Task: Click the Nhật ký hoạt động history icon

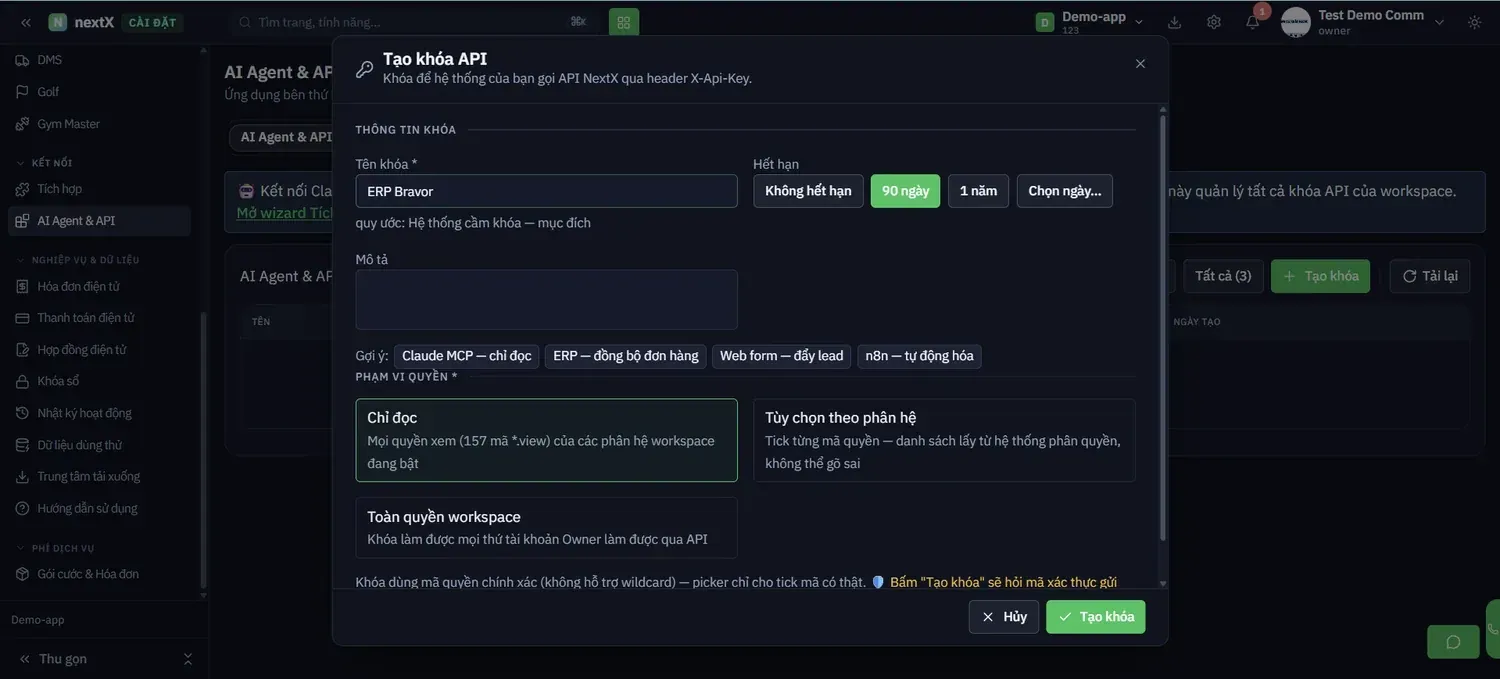Action: click(x=21, y=413)
